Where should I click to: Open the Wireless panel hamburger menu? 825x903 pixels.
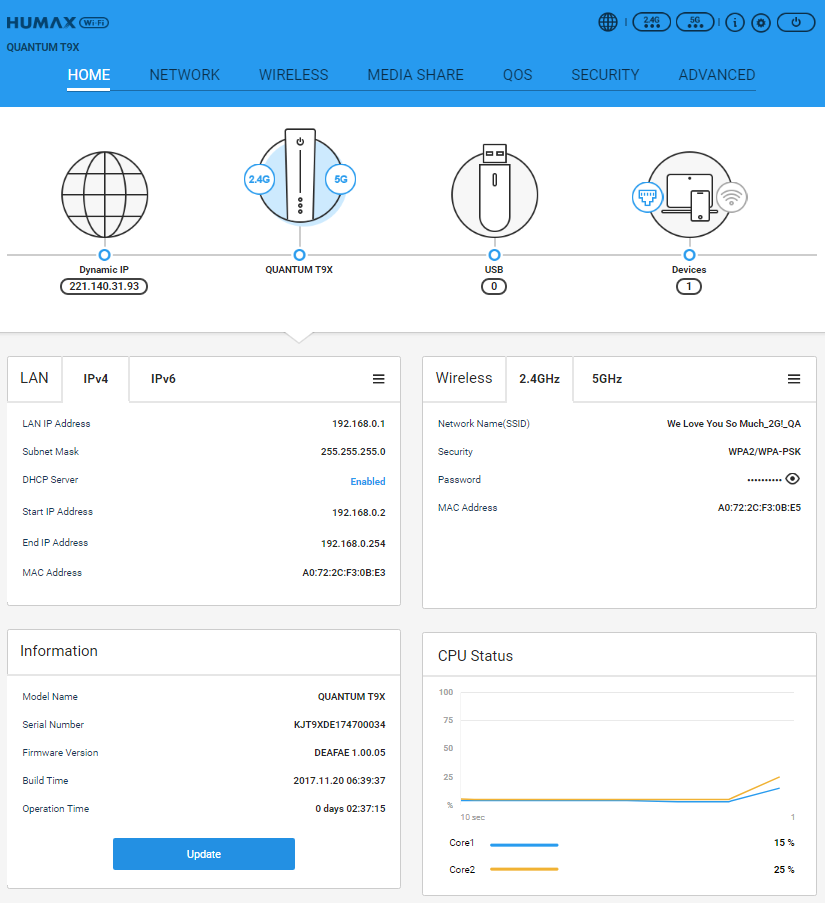click(794, 379)
